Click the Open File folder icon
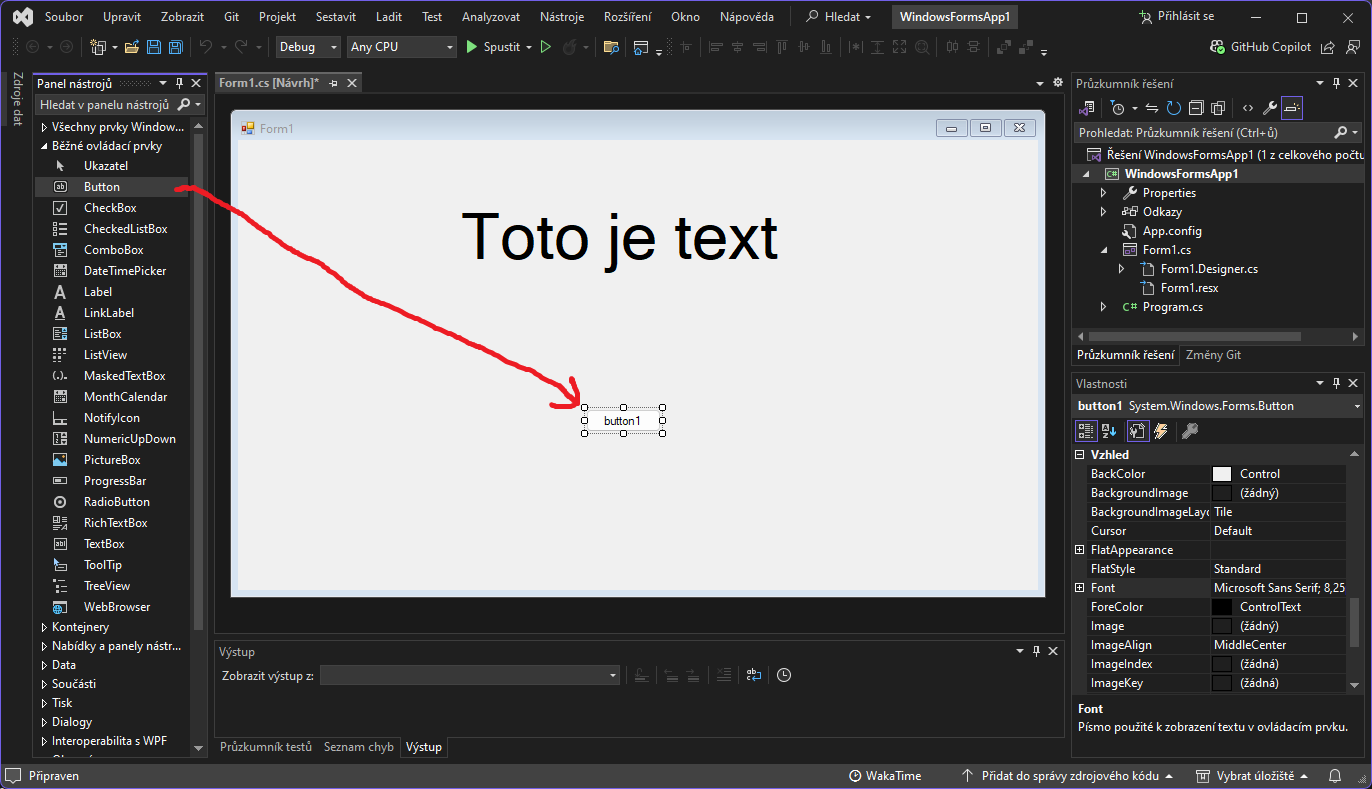The width and height of the screenshot is (1372, 789). [x=132, y=47]
